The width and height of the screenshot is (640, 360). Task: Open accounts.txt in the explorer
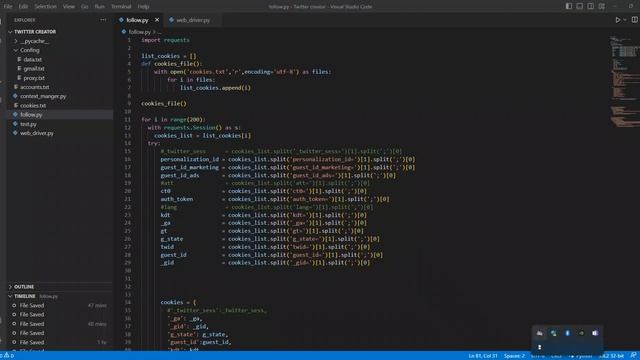(34, 87)
